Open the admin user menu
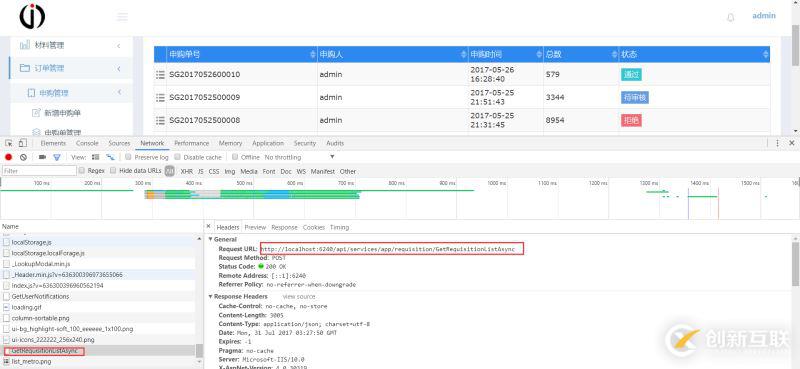The image size is (800, 369). [764, 15]
